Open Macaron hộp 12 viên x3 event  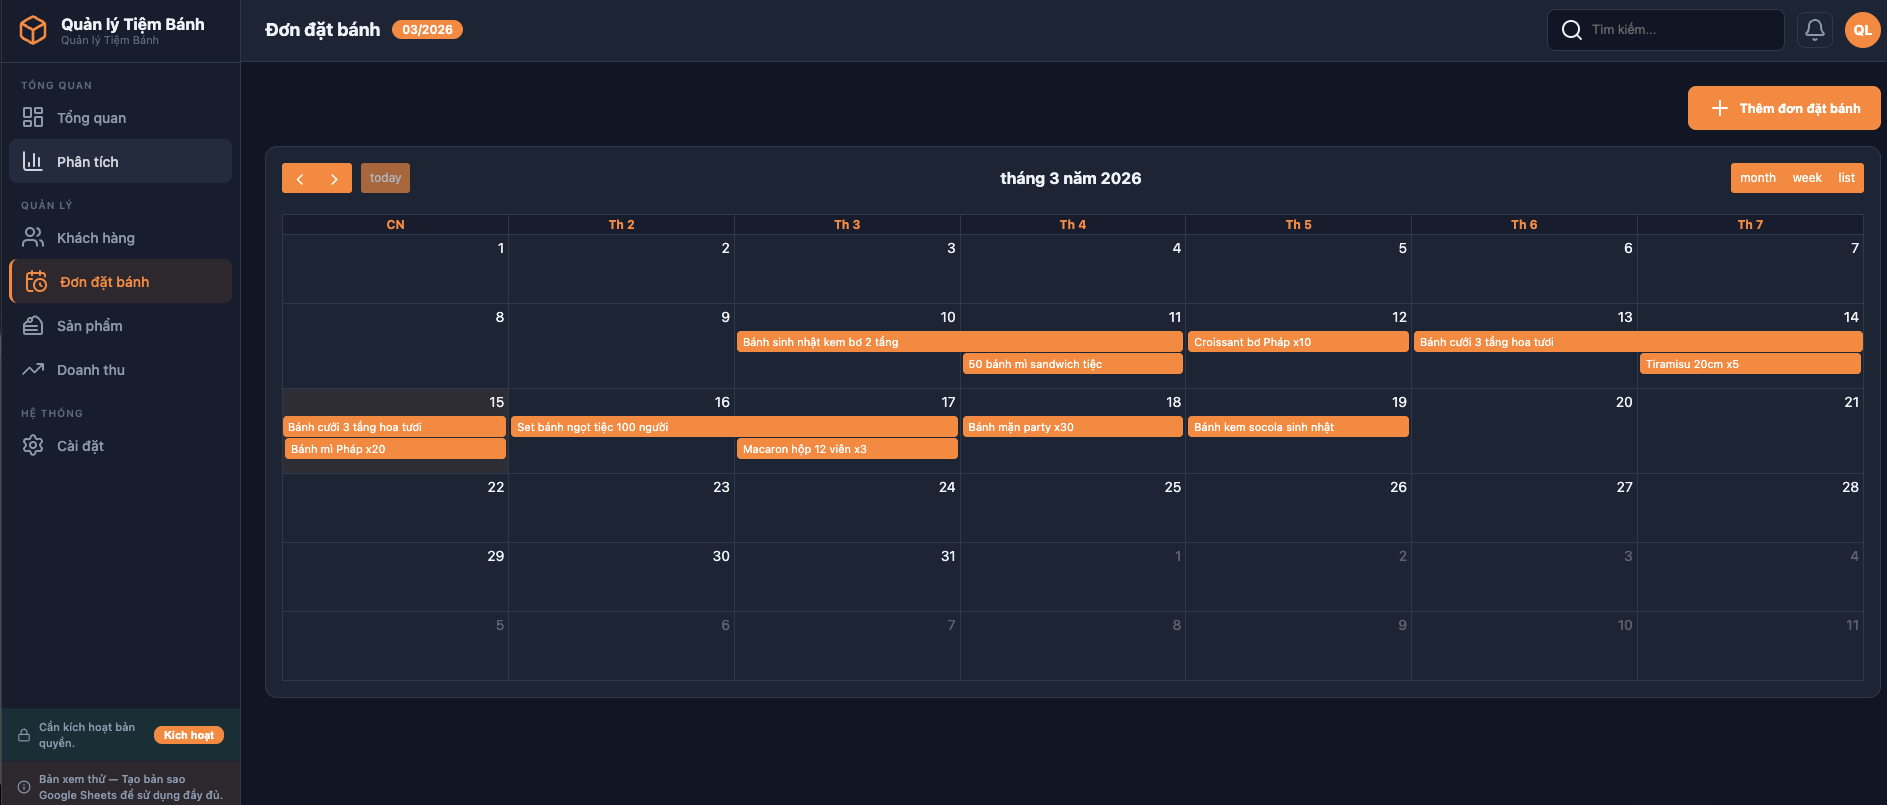(x=847, y=449)
